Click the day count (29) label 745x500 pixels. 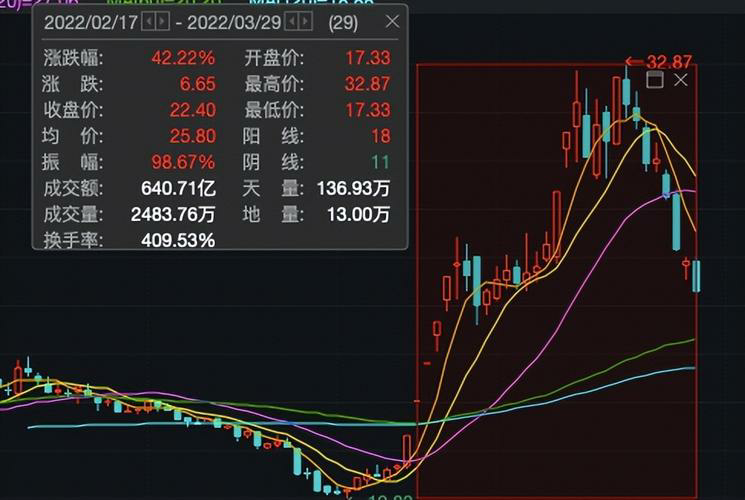tap(344, 22)
